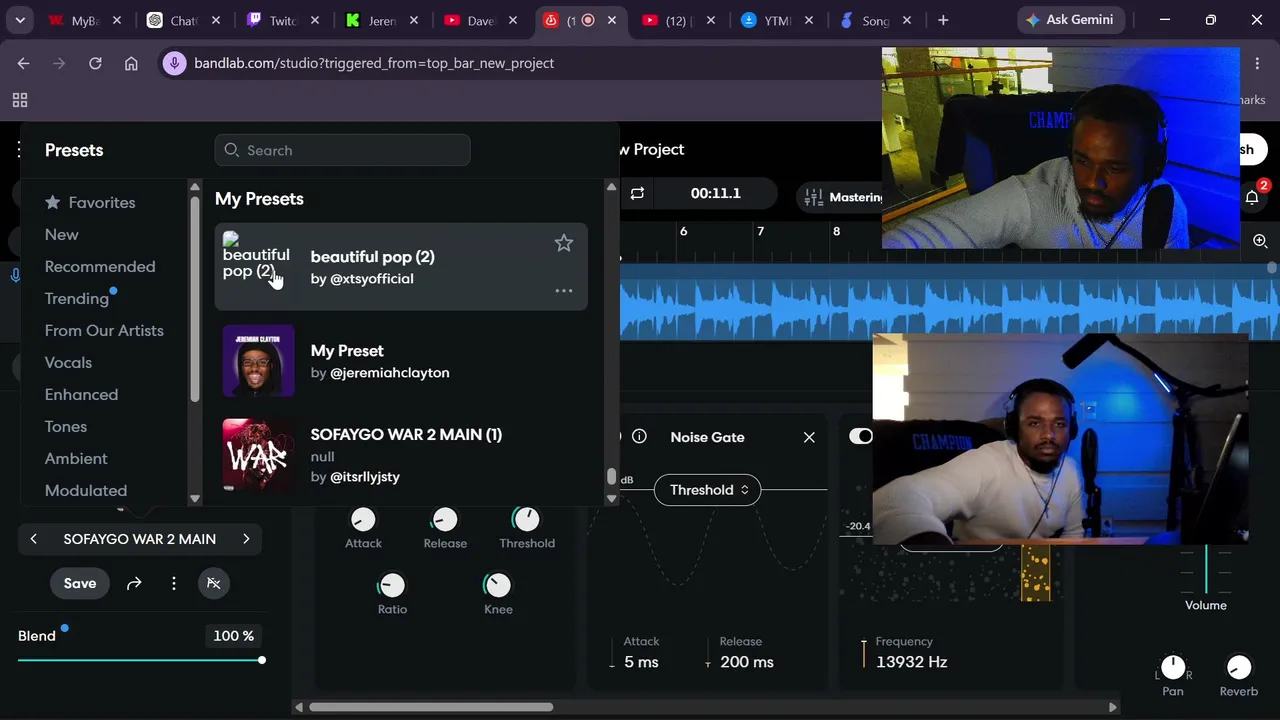Toggle the loop cycle icon in transport

[637, 193]
